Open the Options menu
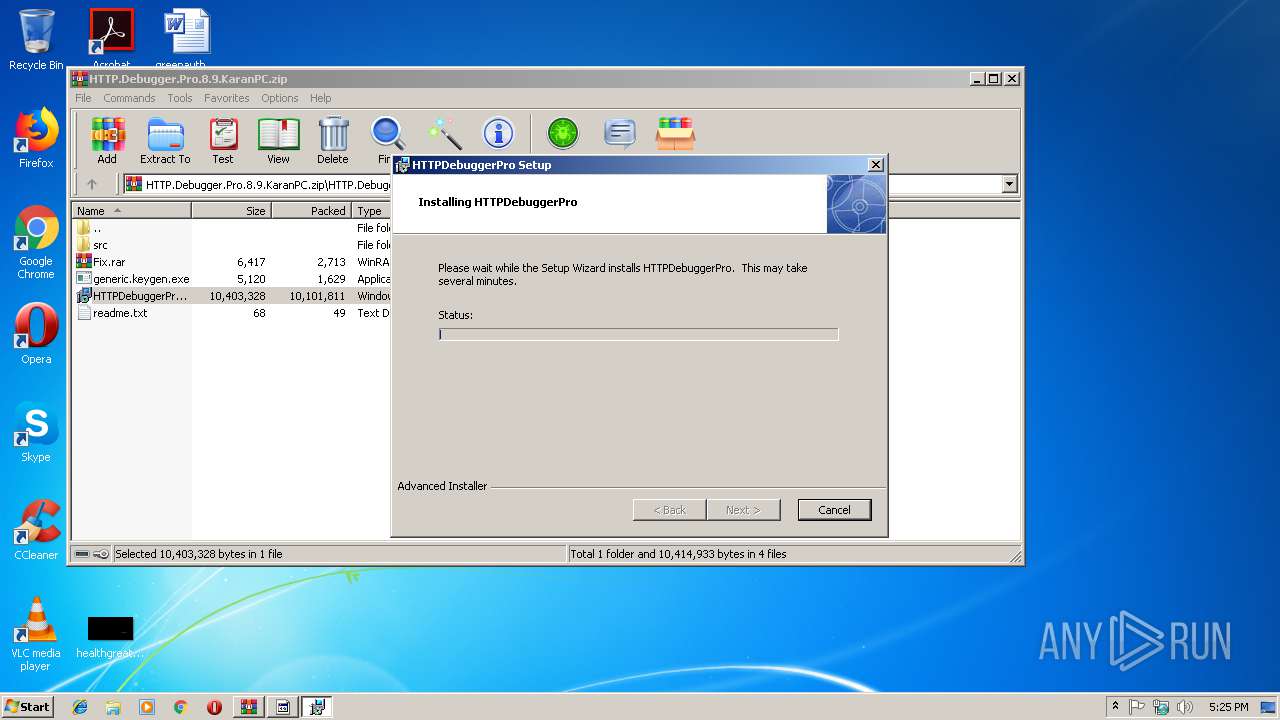Viewport: 1280px width, 720px height. tap(280, 98)
